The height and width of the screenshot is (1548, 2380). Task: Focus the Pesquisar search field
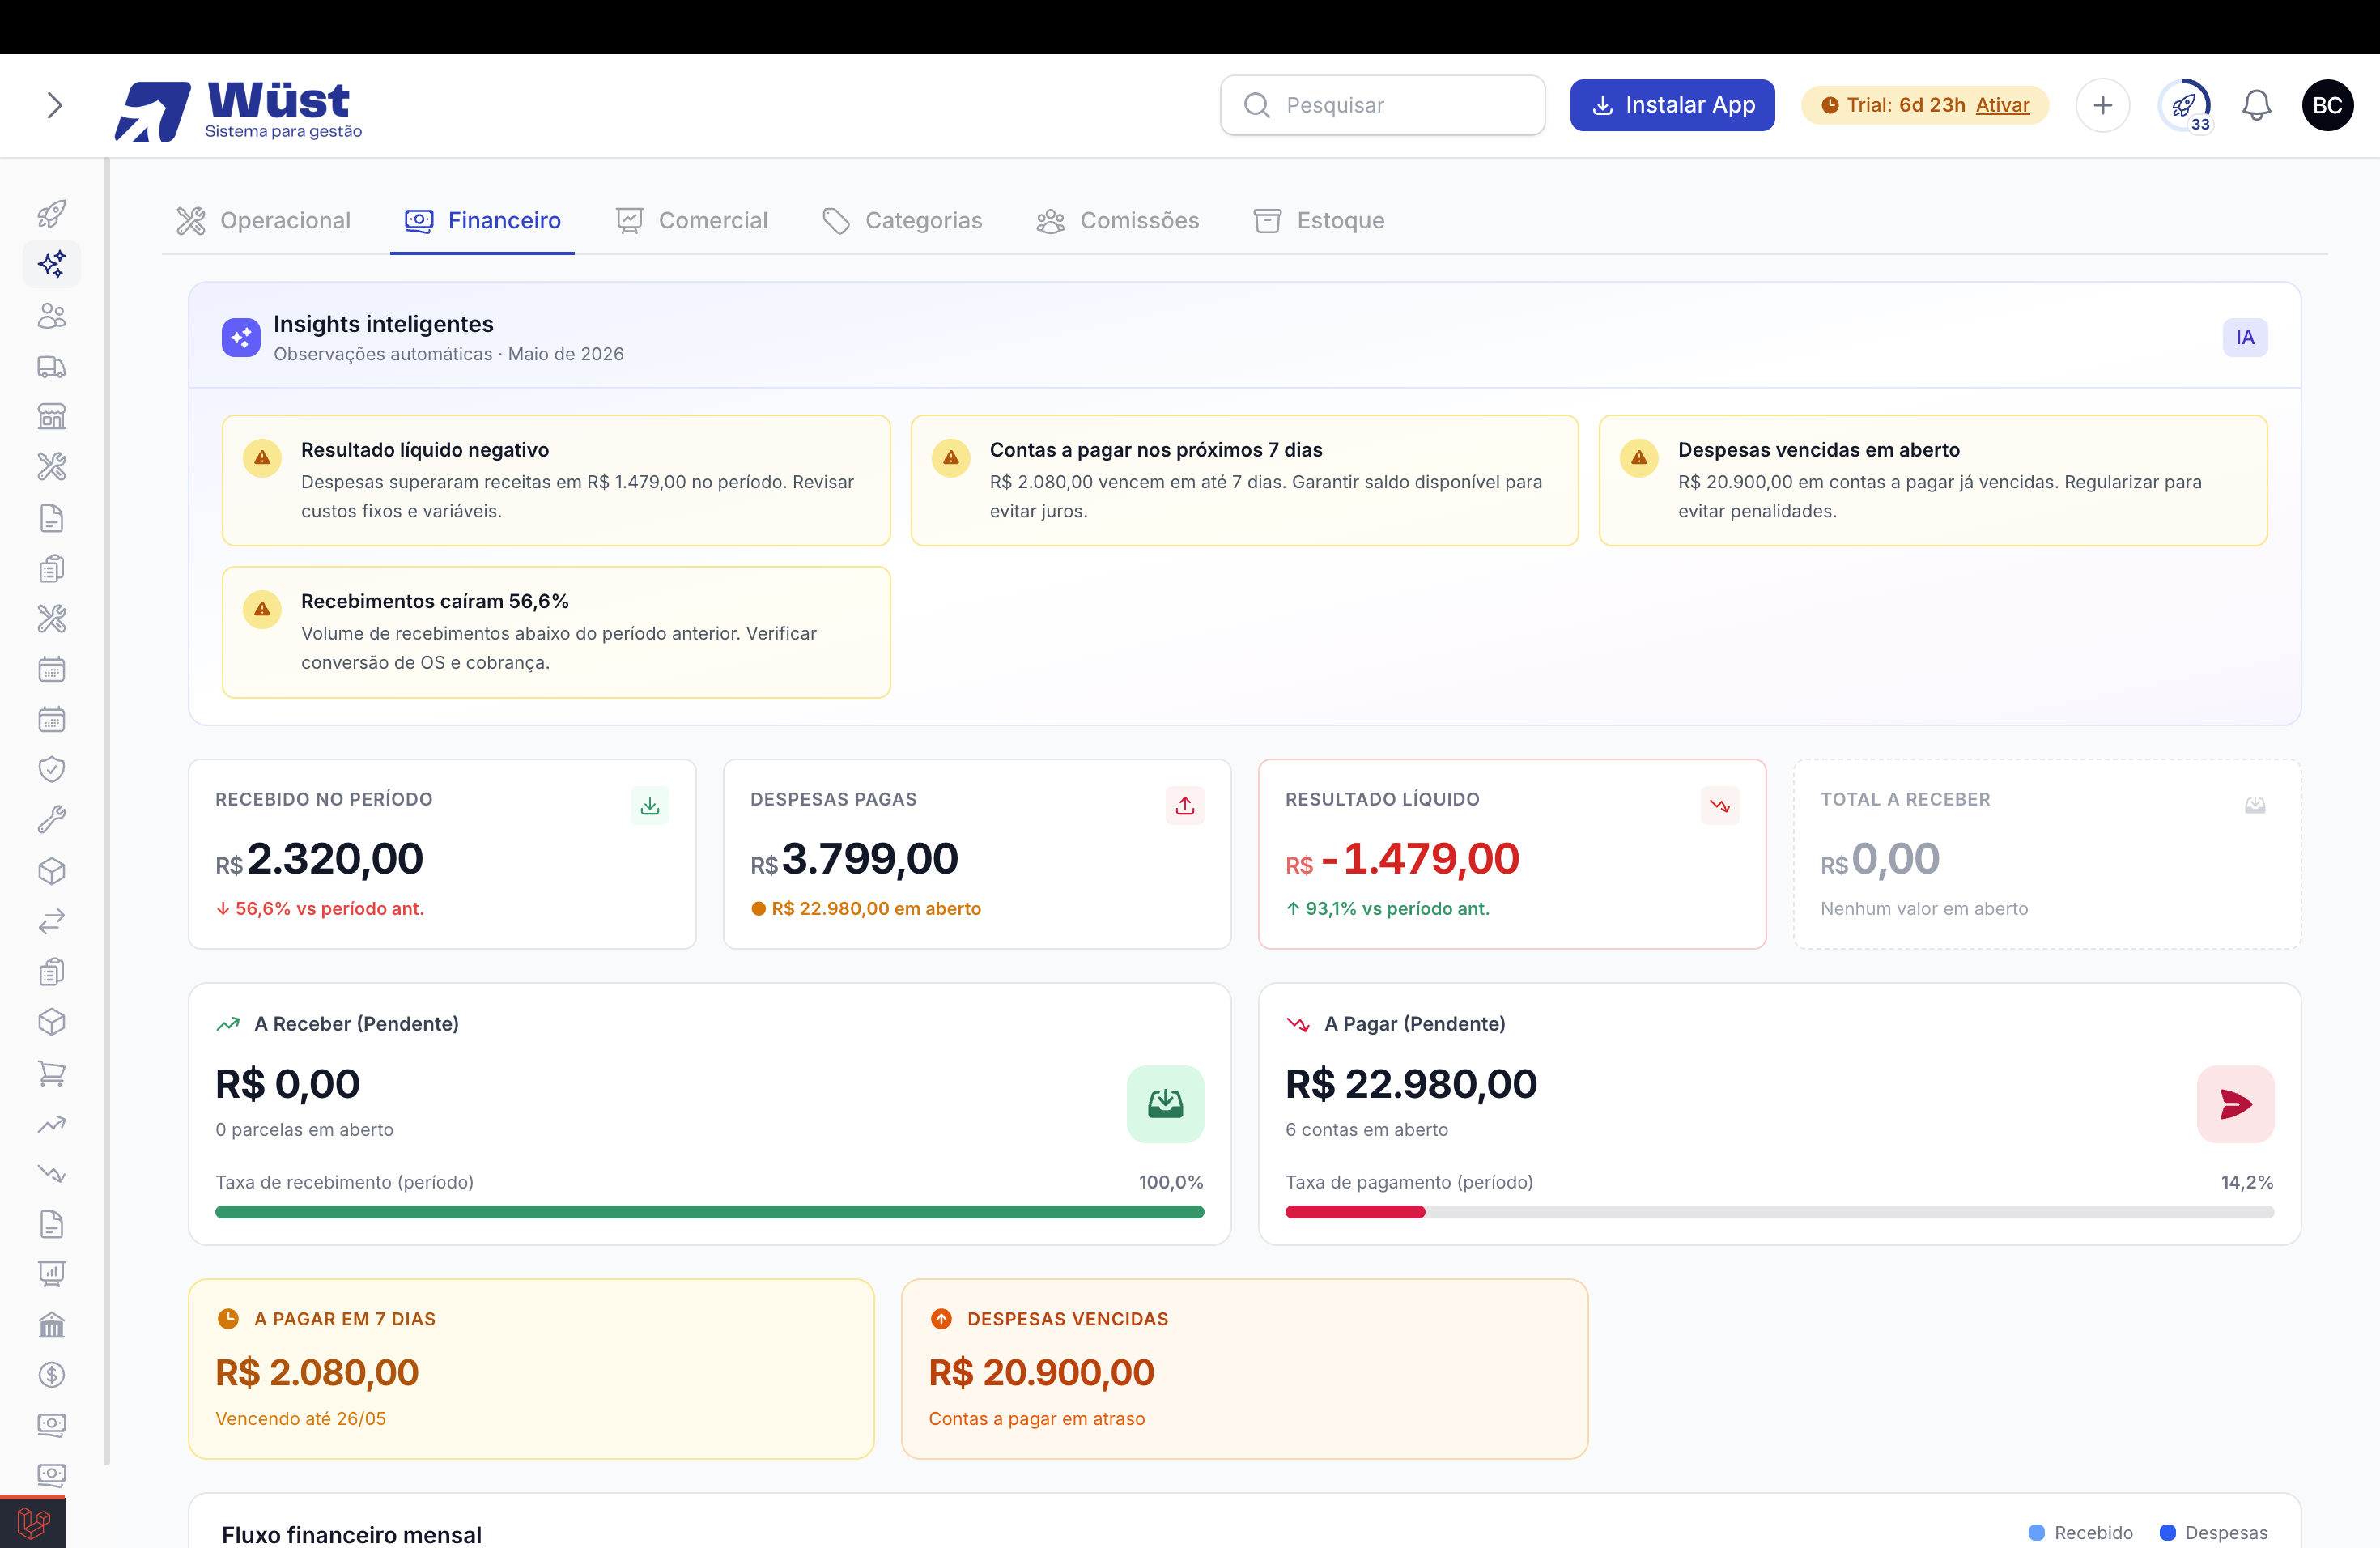click(x=1382, y=105)
